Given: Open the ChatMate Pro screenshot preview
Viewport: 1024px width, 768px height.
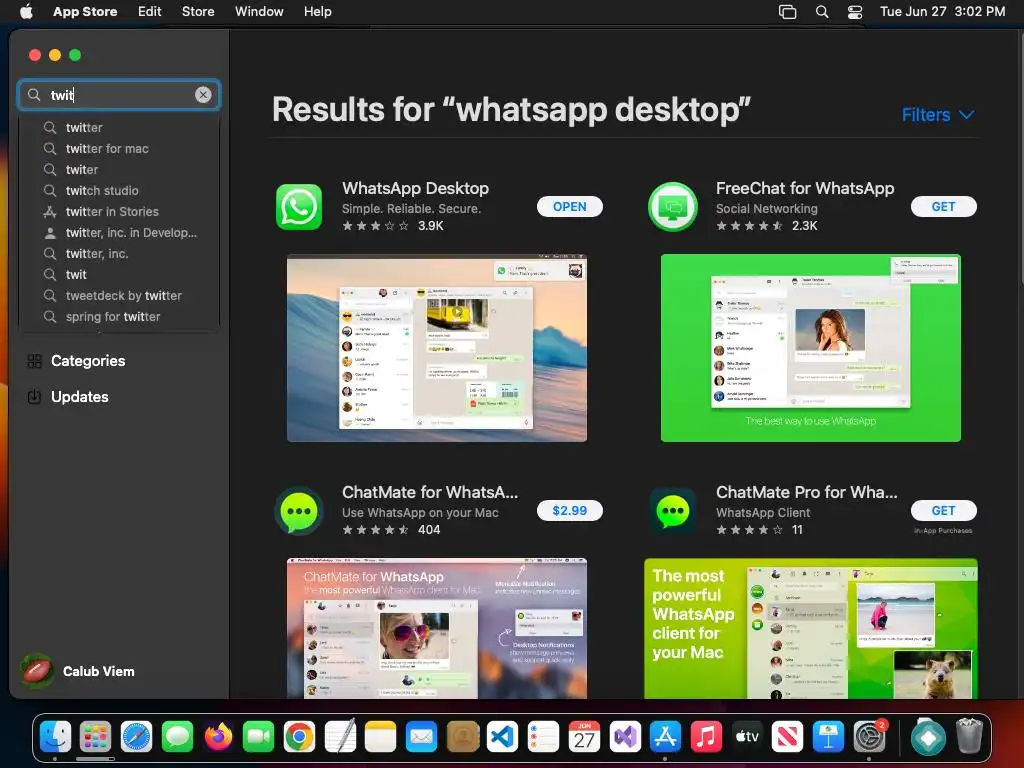Looking at the screenshot, I should [810, 628].
